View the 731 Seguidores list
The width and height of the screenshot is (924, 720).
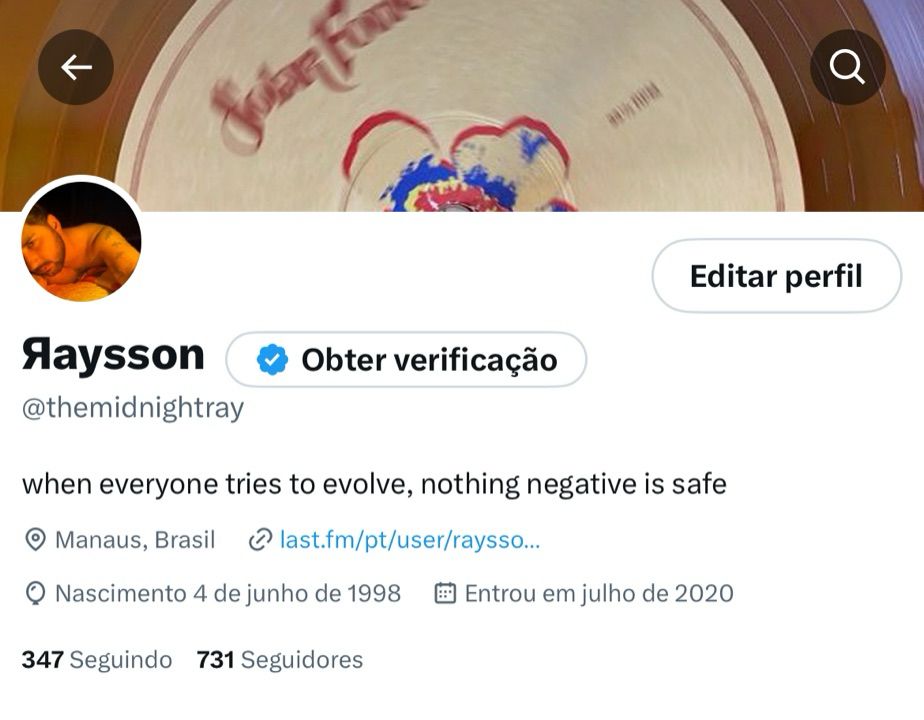[280, 660]
